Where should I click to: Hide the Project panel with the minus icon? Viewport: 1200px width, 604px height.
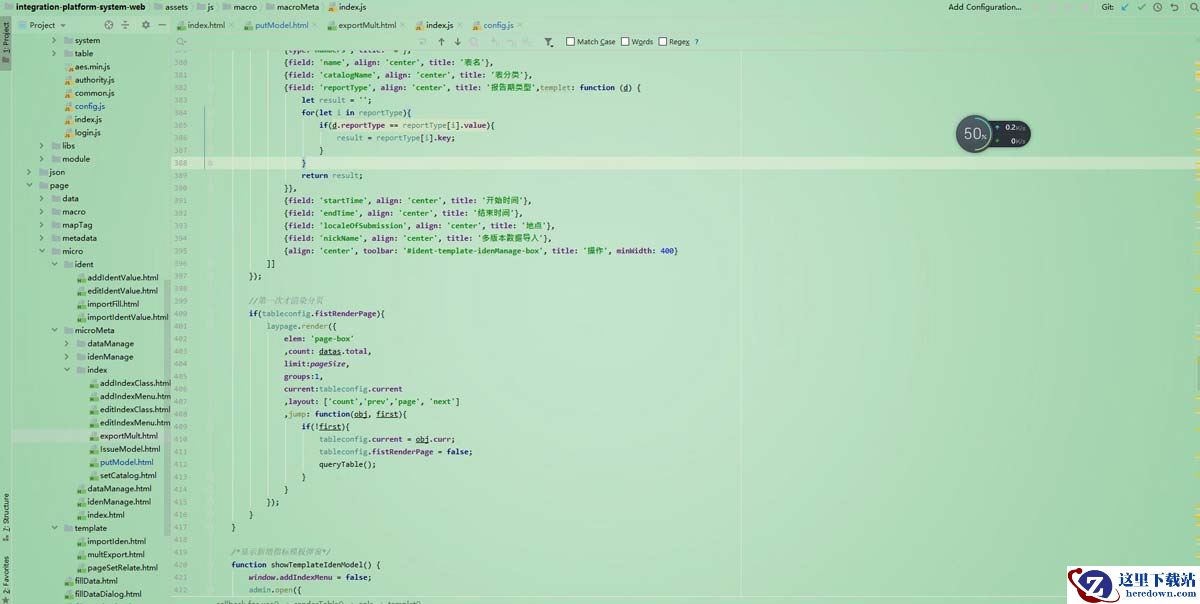(162, 25)
